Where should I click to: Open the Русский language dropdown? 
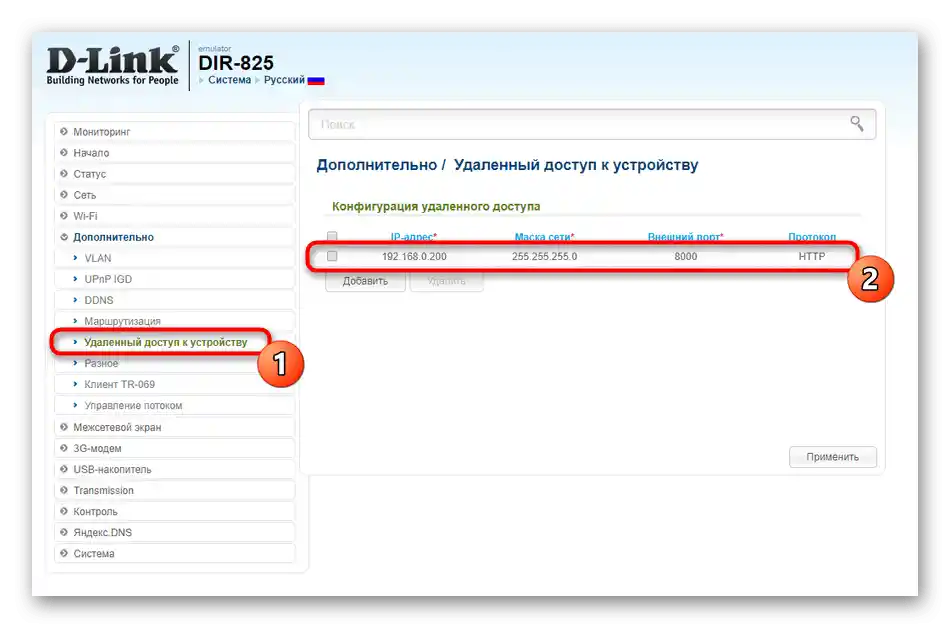tap(284, 80)
